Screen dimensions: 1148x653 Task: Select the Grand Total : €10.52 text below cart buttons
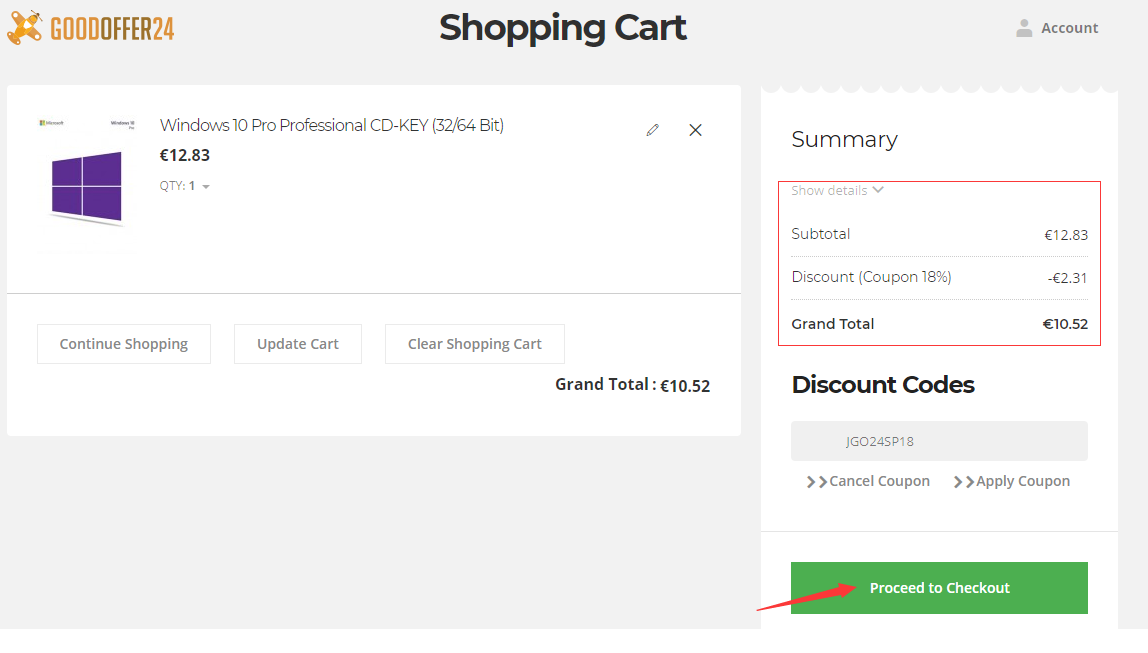pyautogui.click(x=633, y=385)
